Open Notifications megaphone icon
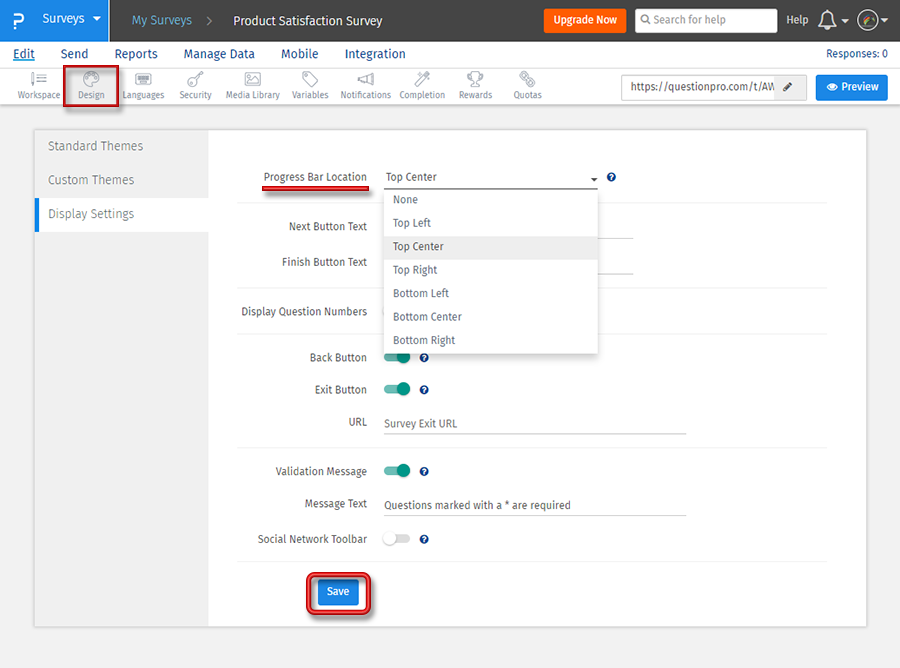Image resolution: width=900 pixels, height=668 pixels. (365, 85)
